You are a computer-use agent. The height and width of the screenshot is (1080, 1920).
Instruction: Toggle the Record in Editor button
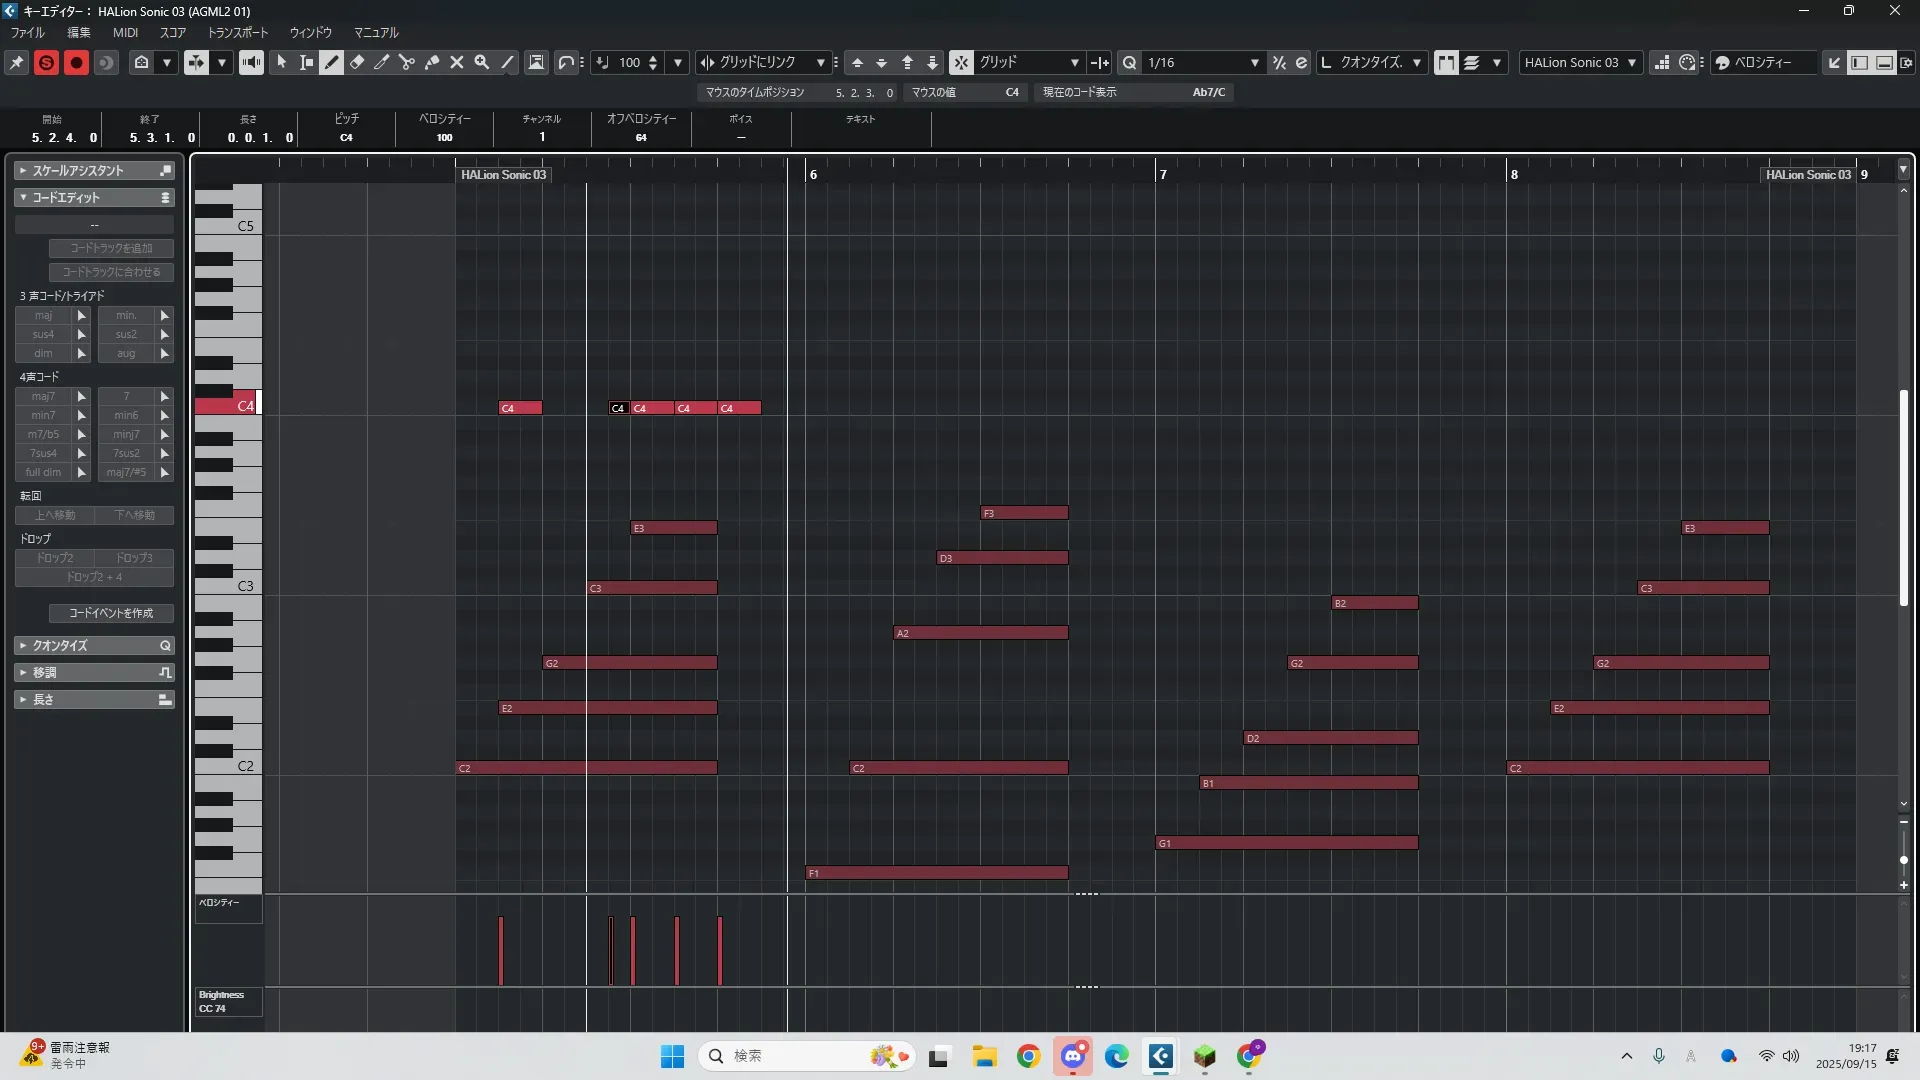(76, 62)
